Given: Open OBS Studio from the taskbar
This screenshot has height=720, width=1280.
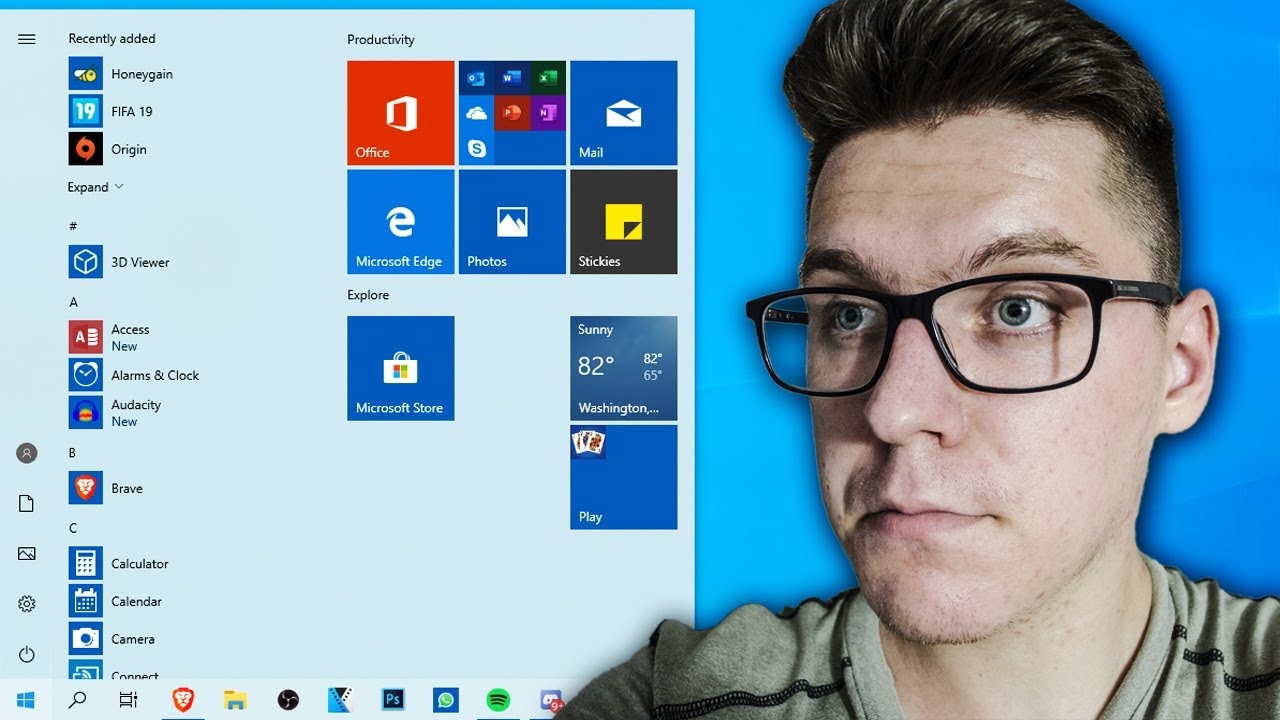Looking at the screenshot, I should click(x=288, y=699).
